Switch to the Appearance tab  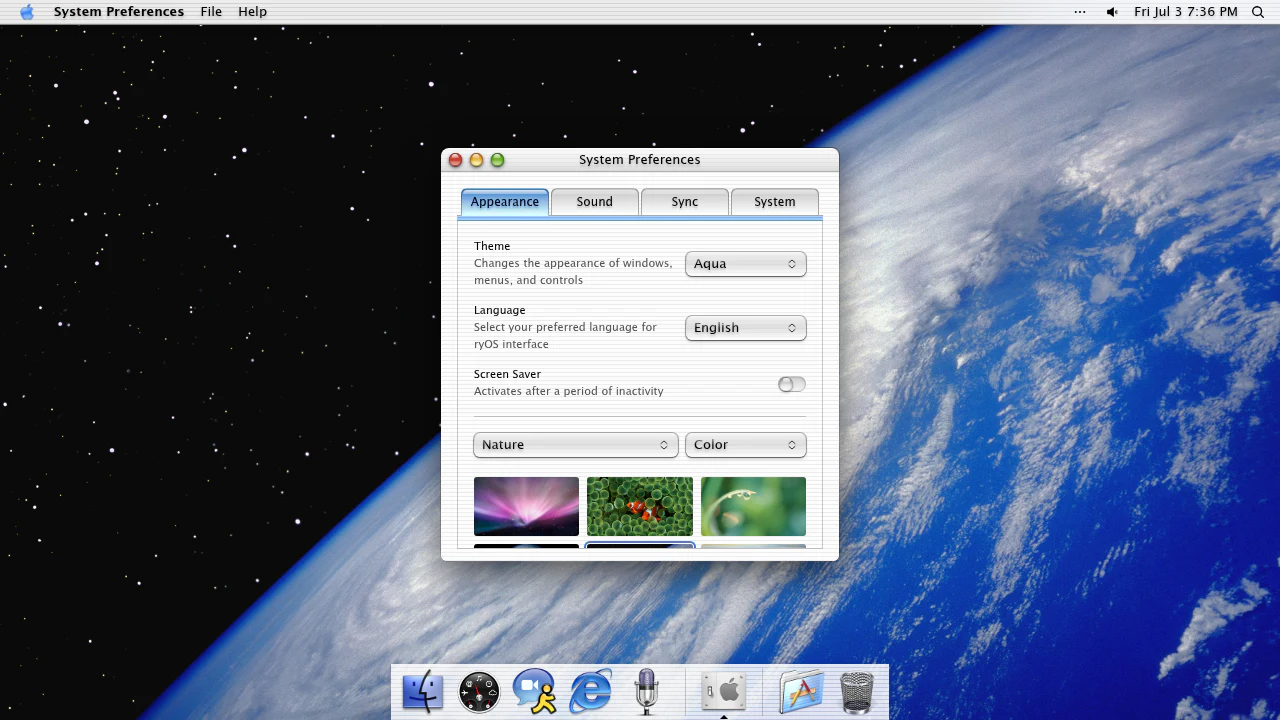click(x=505, y=202)
